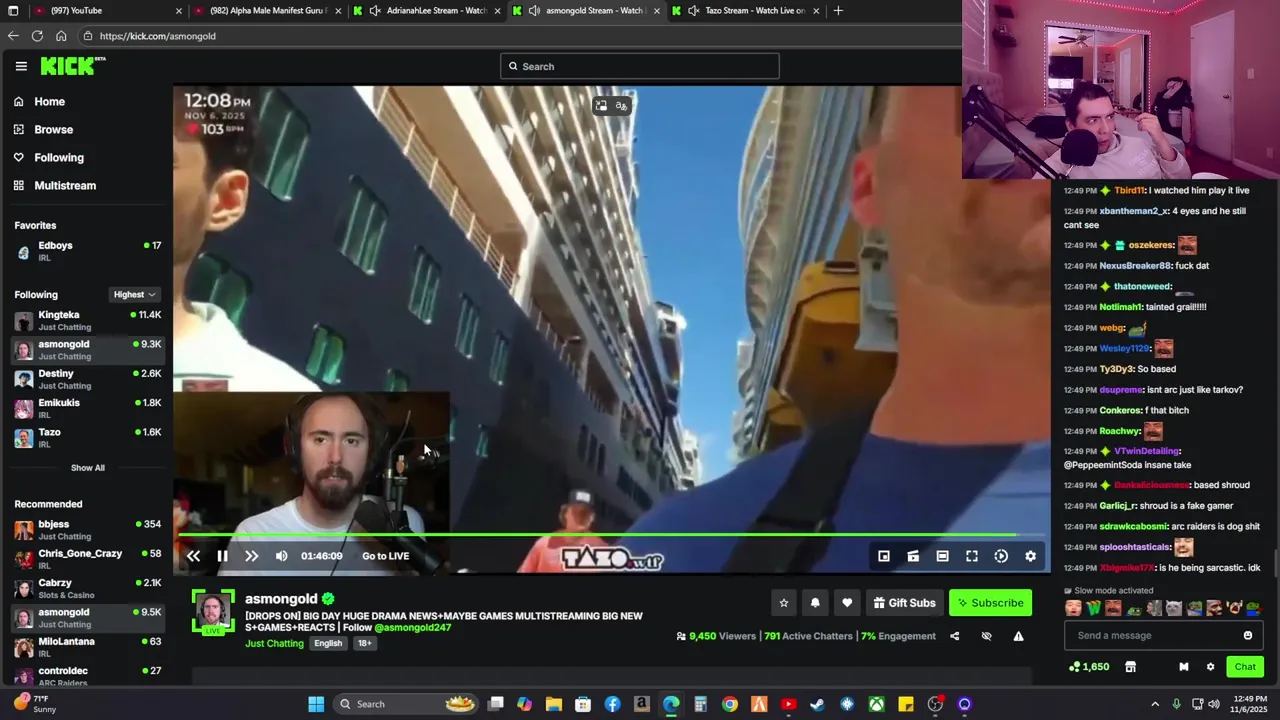Click the heart follow button
Image resolution: width=1280 pixels, height=720 pixels.
(847, 603)
